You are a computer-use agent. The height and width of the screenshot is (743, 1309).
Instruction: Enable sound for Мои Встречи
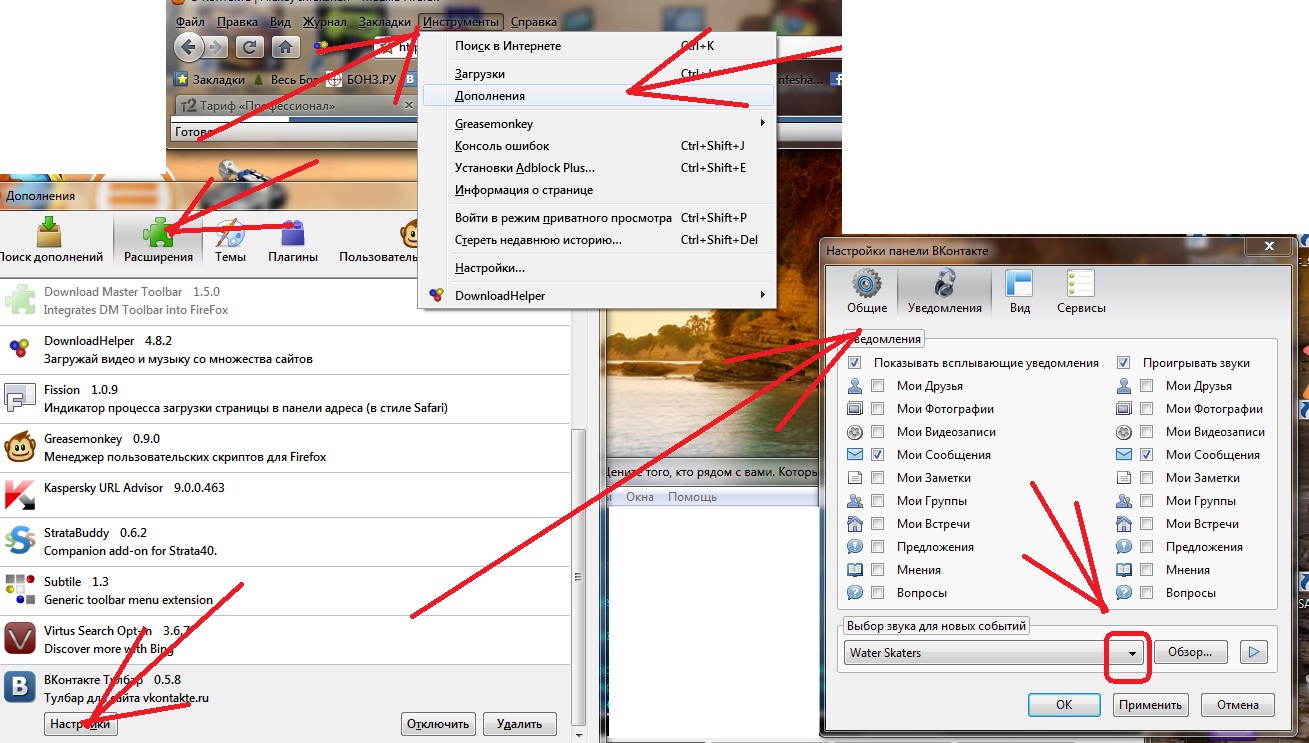click(x=1146, y=524)
